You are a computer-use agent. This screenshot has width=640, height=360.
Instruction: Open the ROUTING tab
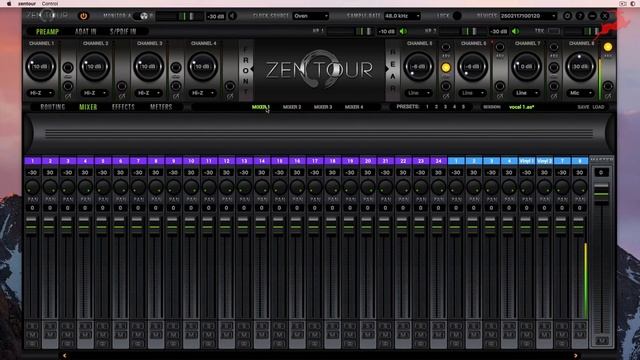(x=53, y=107)
